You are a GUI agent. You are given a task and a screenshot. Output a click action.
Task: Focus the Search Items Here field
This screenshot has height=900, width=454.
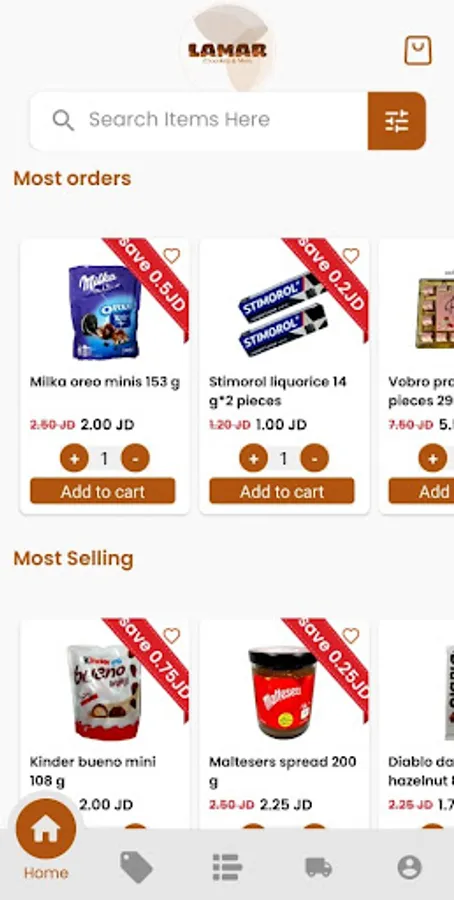pos(199,121)
